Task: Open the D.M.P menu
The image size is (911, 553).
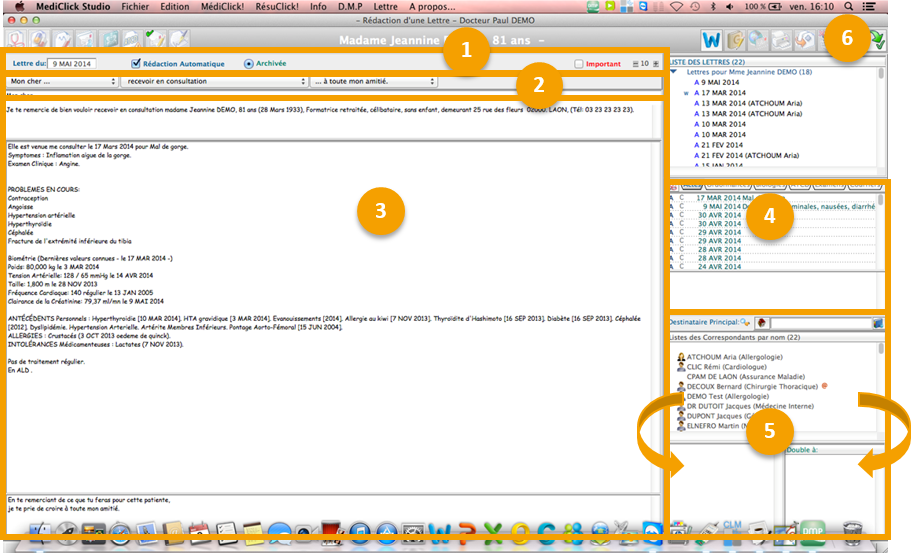Action: tap(349, 6)
